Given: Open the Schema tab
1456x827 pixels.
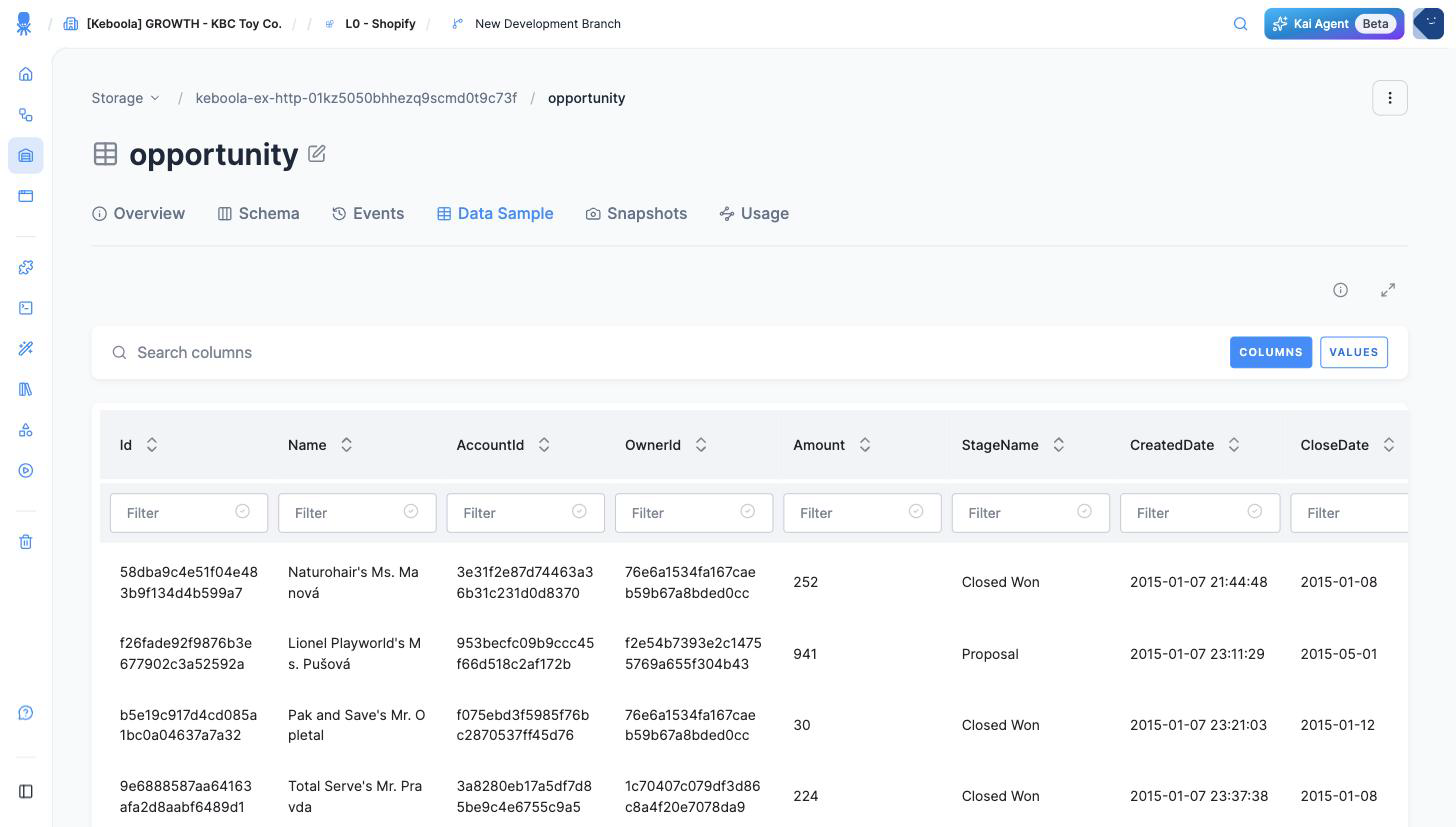Looking at the screenshot, I should click(x=258, y=213).
